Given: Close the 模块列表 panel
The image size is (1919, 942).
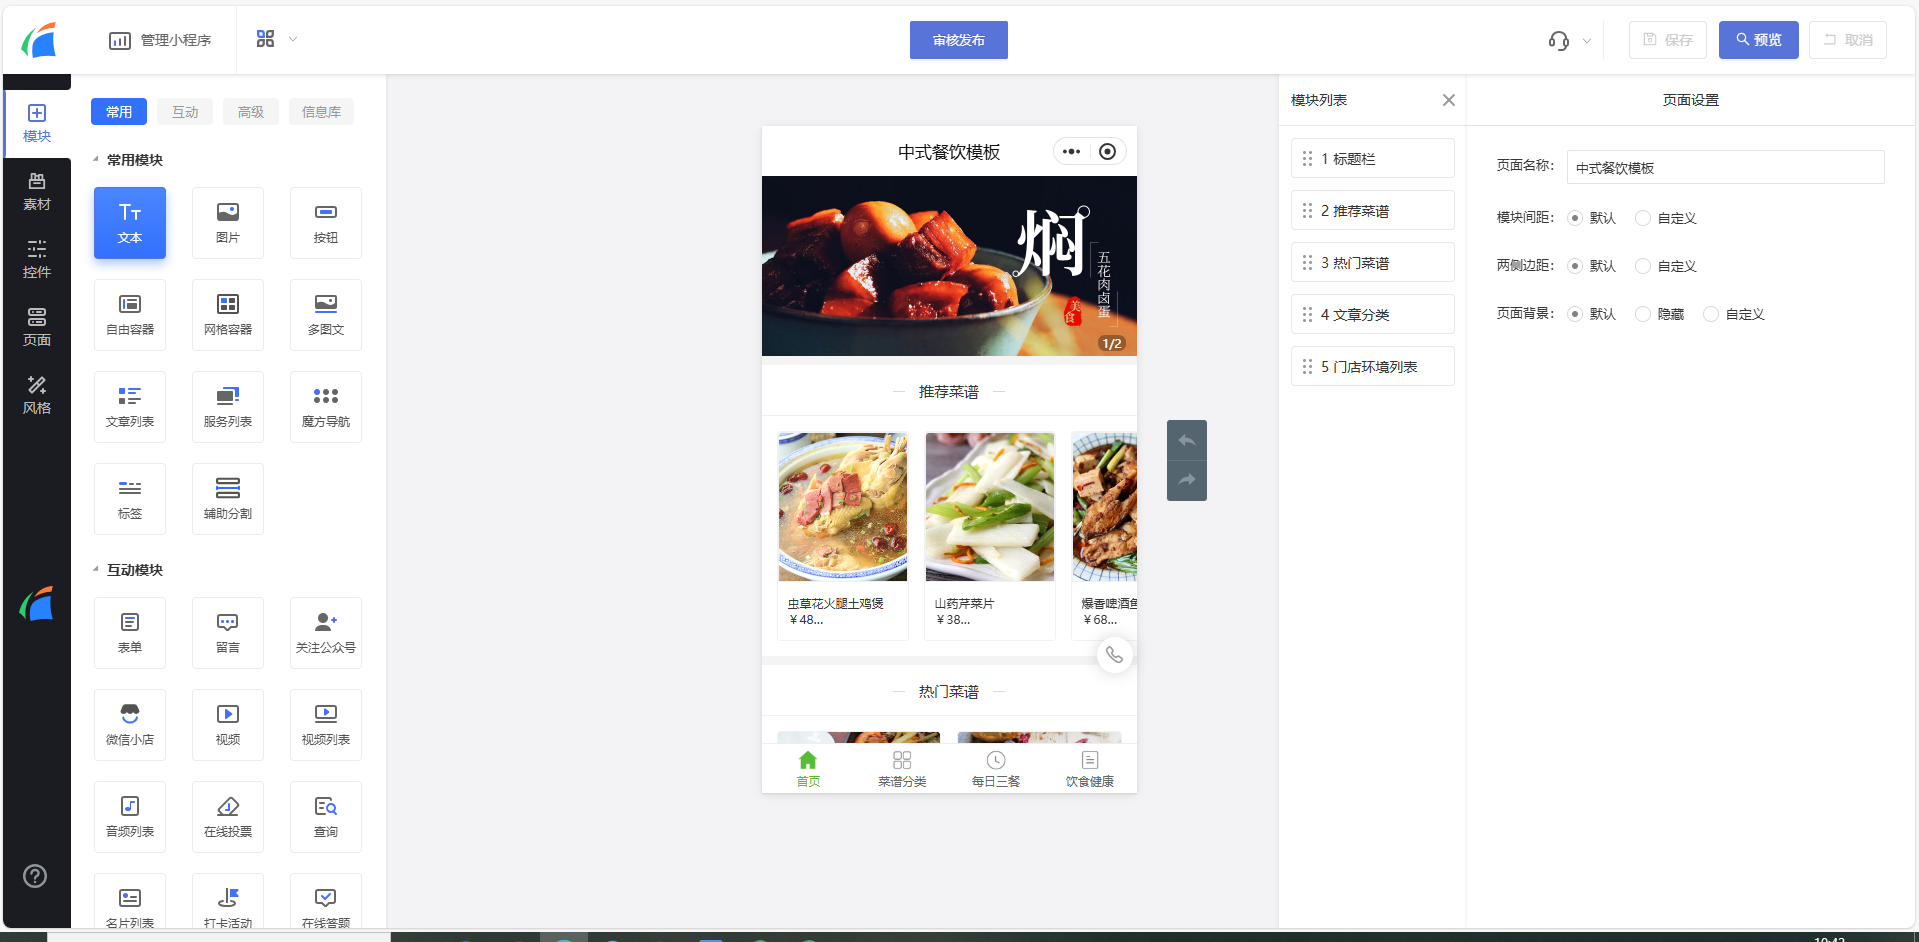Looking at the screenshot, I should click(x=1449, y=100).
